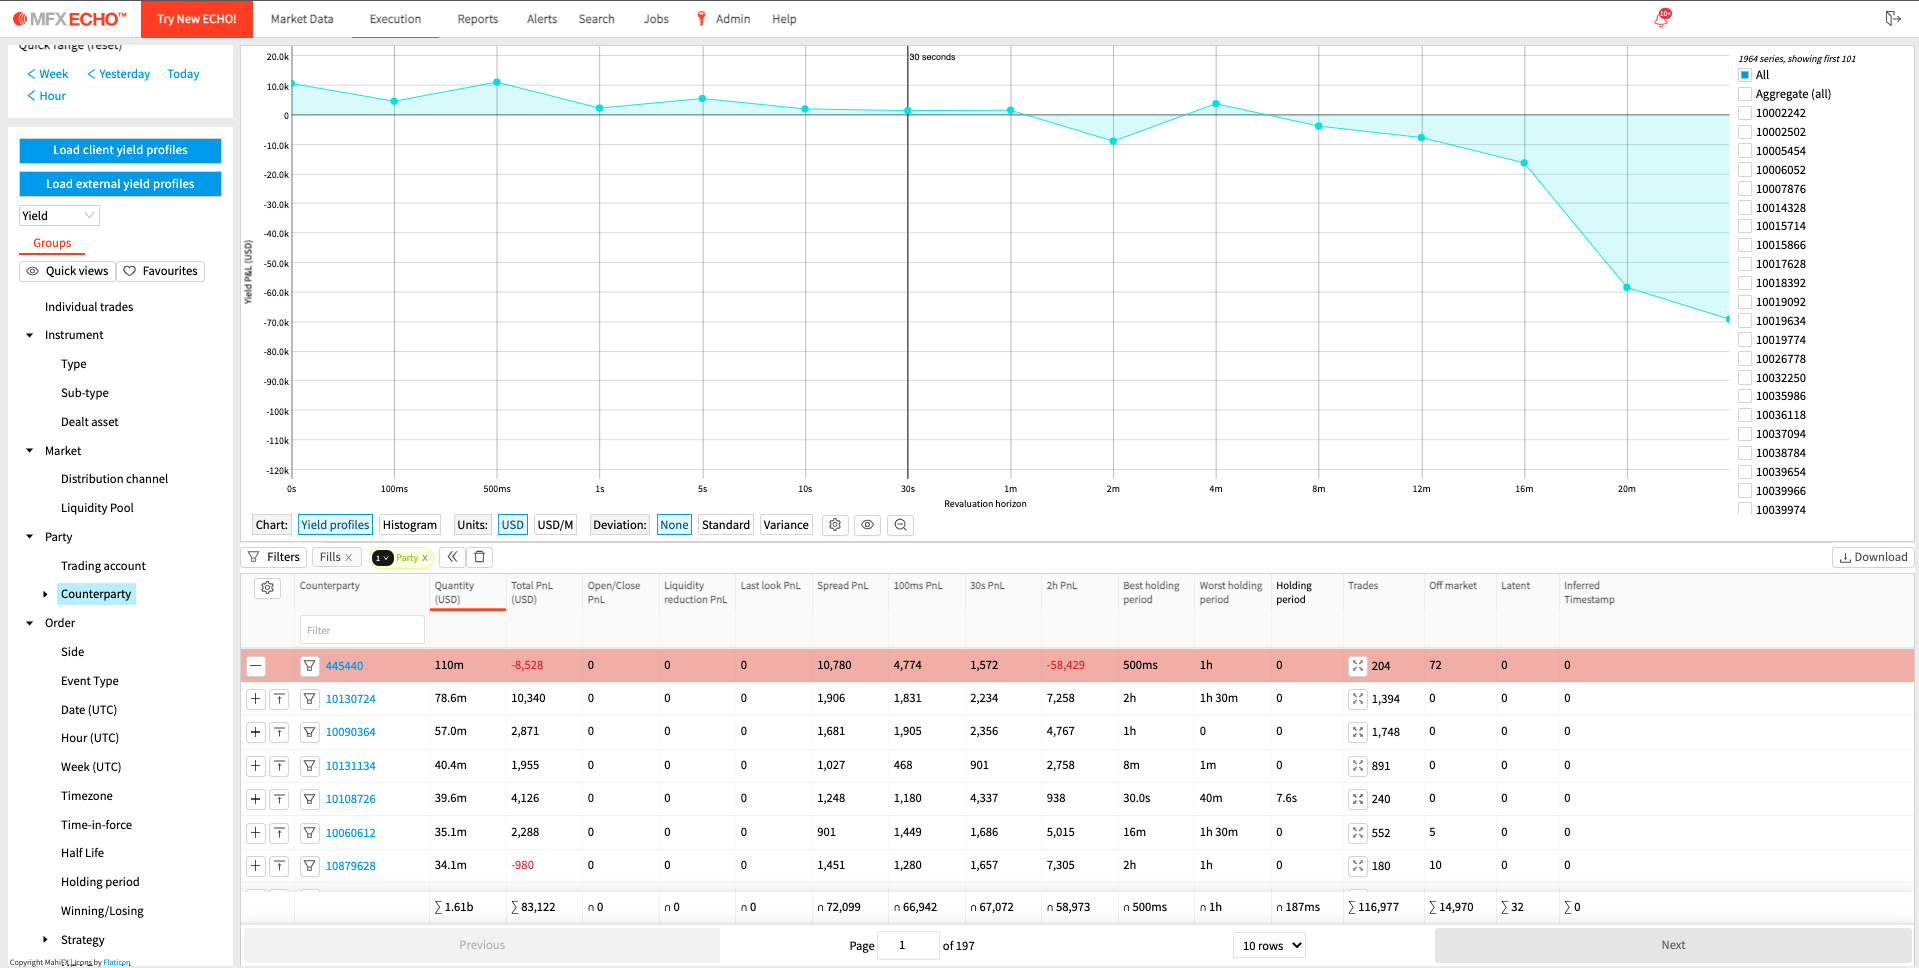
Task: Expand trades icon for 1,748 trades
Action: [x=1358, y=732]
